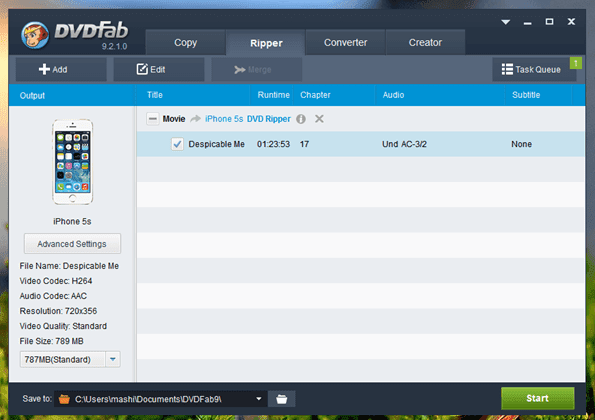Click the Video Codec: H264 text
The height and width of the screenshot is (420, 595).
coord(56,281)
